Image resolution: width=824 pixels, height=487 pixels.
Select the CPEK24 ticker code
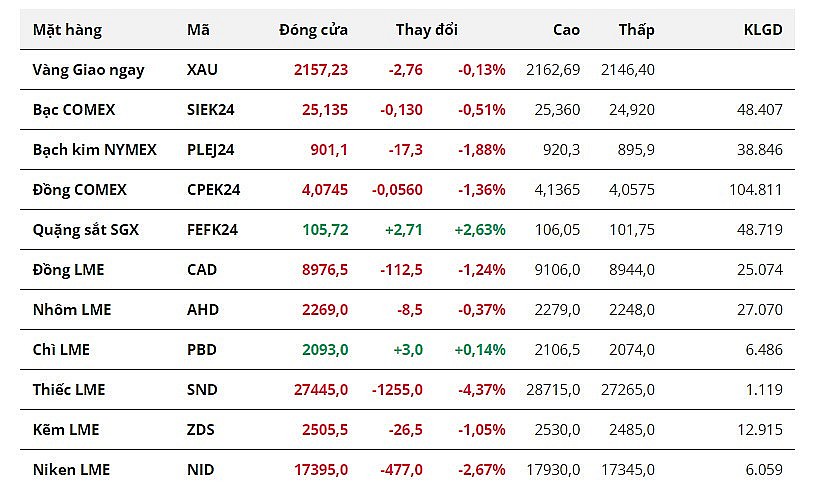(x=213, y=189)
